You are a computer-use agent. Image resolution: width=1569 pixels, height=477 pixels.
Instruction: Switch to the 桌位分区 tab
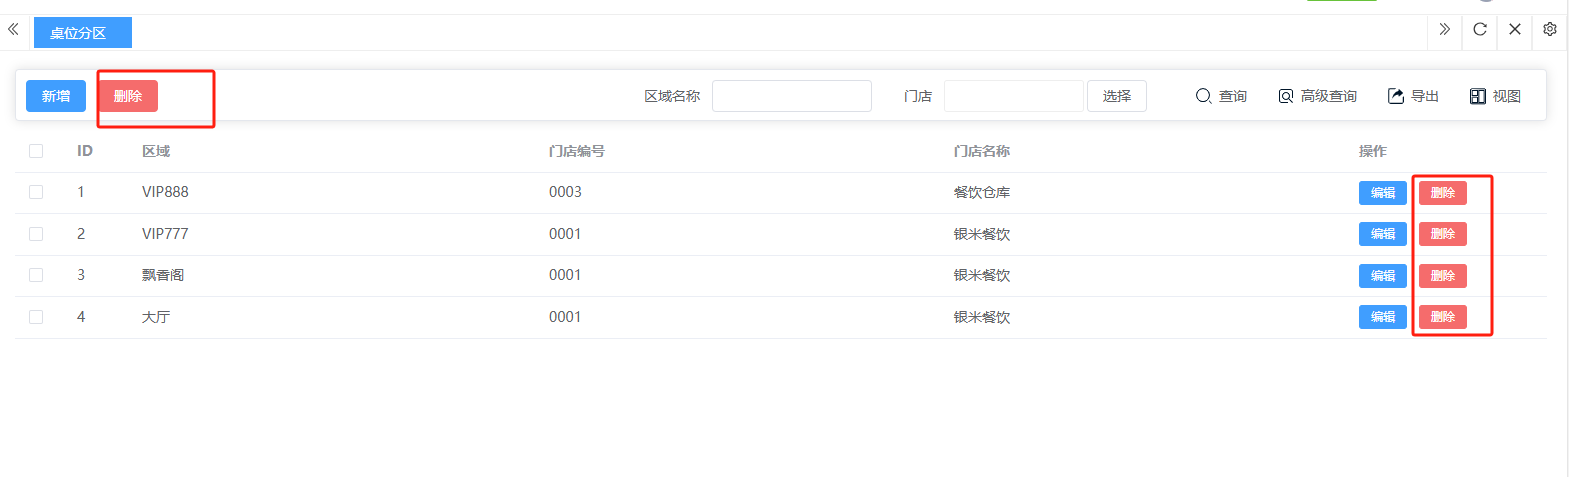(82, 33)
